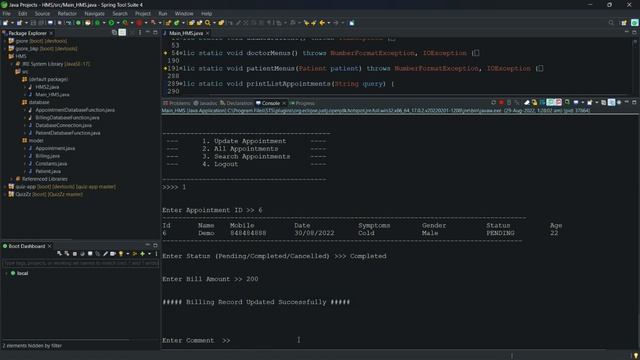Click the green Run button in toolbar
The width and height of the screenshot is (640, 360).
click(111, 23)
